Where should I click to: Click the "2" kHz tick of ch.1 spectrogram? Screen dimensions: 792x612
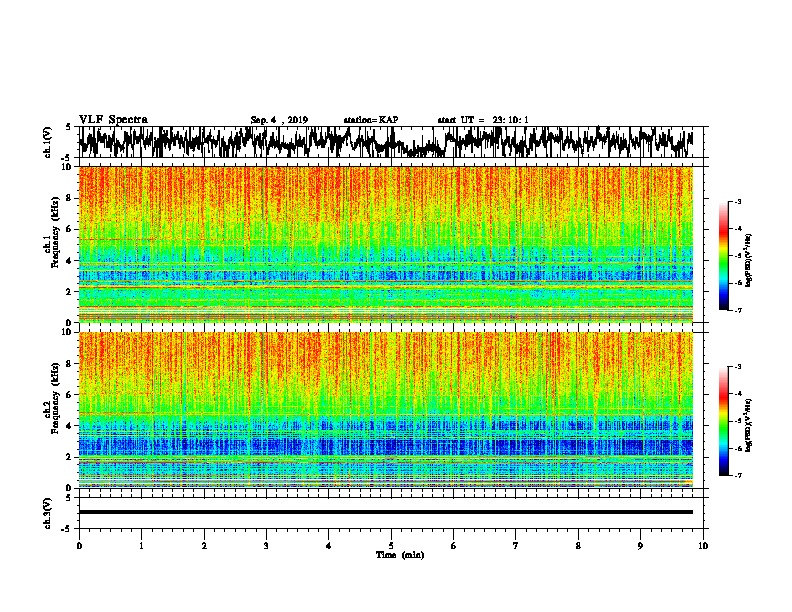(x=71, y=291)
